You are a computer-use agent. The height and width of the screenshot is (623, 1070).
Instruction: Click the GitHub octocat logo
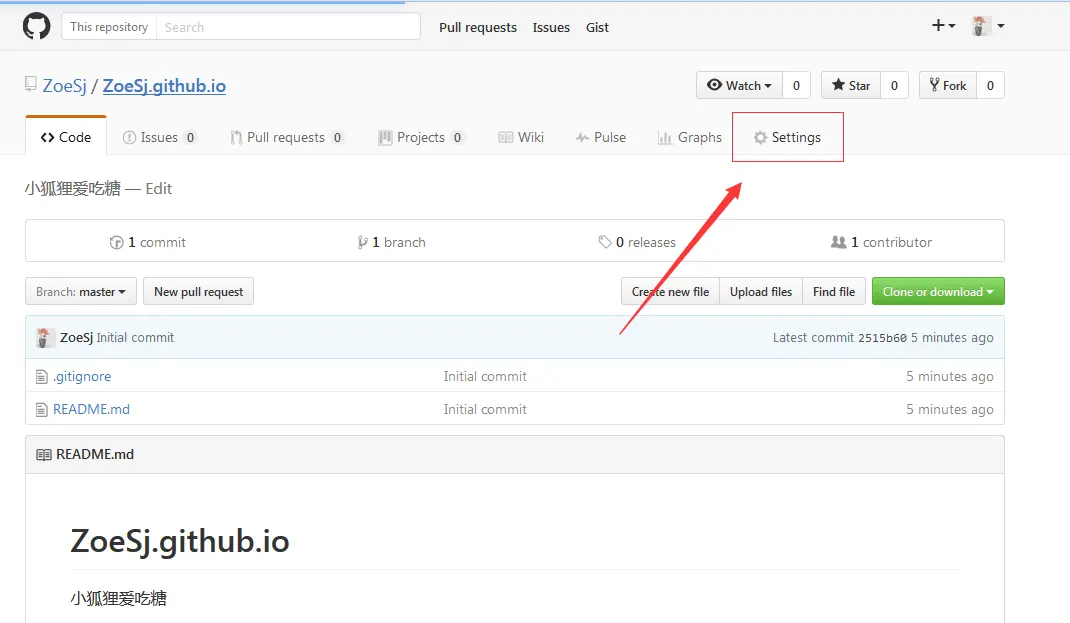[x=36, y=27]
